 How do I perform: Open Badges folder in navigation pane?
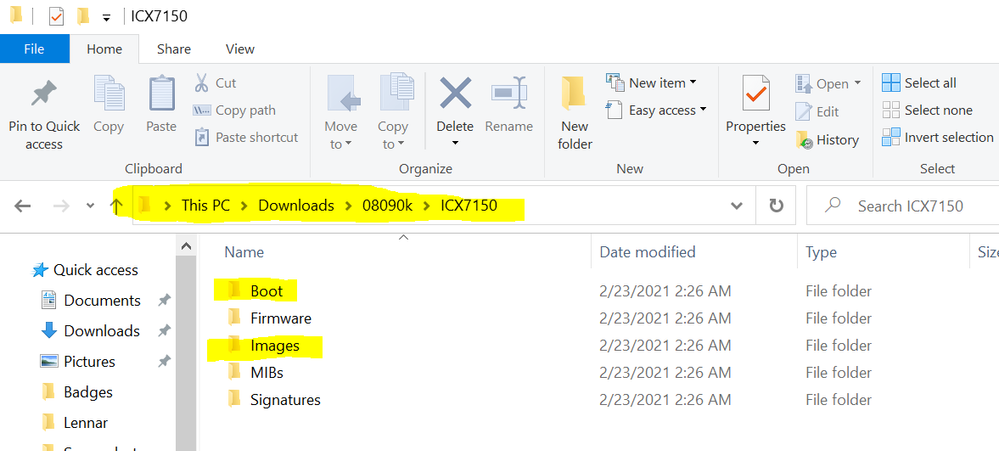(x=88, y=392)
